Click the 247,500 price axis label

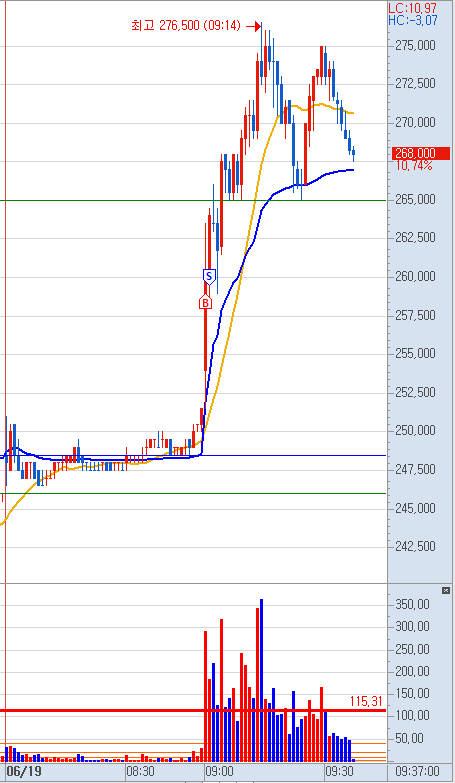(415, 469)
